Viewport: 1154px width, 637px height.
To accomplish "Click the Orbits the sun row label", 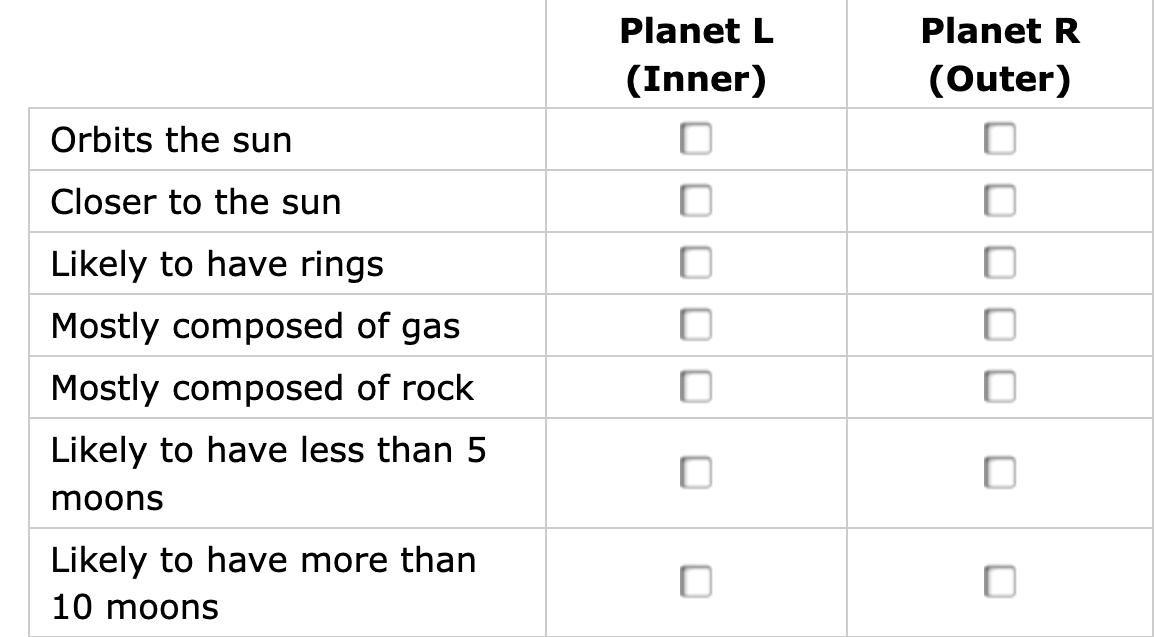I will 171,140.
